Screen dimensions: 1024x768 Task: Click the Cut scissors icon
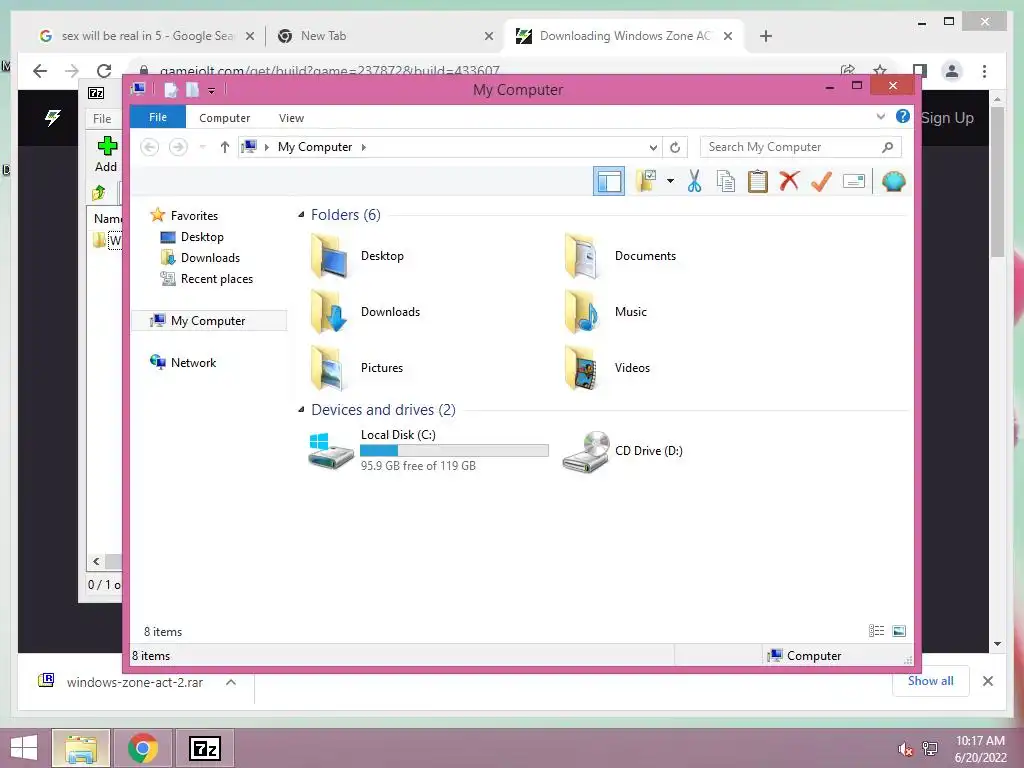[694, 181]
